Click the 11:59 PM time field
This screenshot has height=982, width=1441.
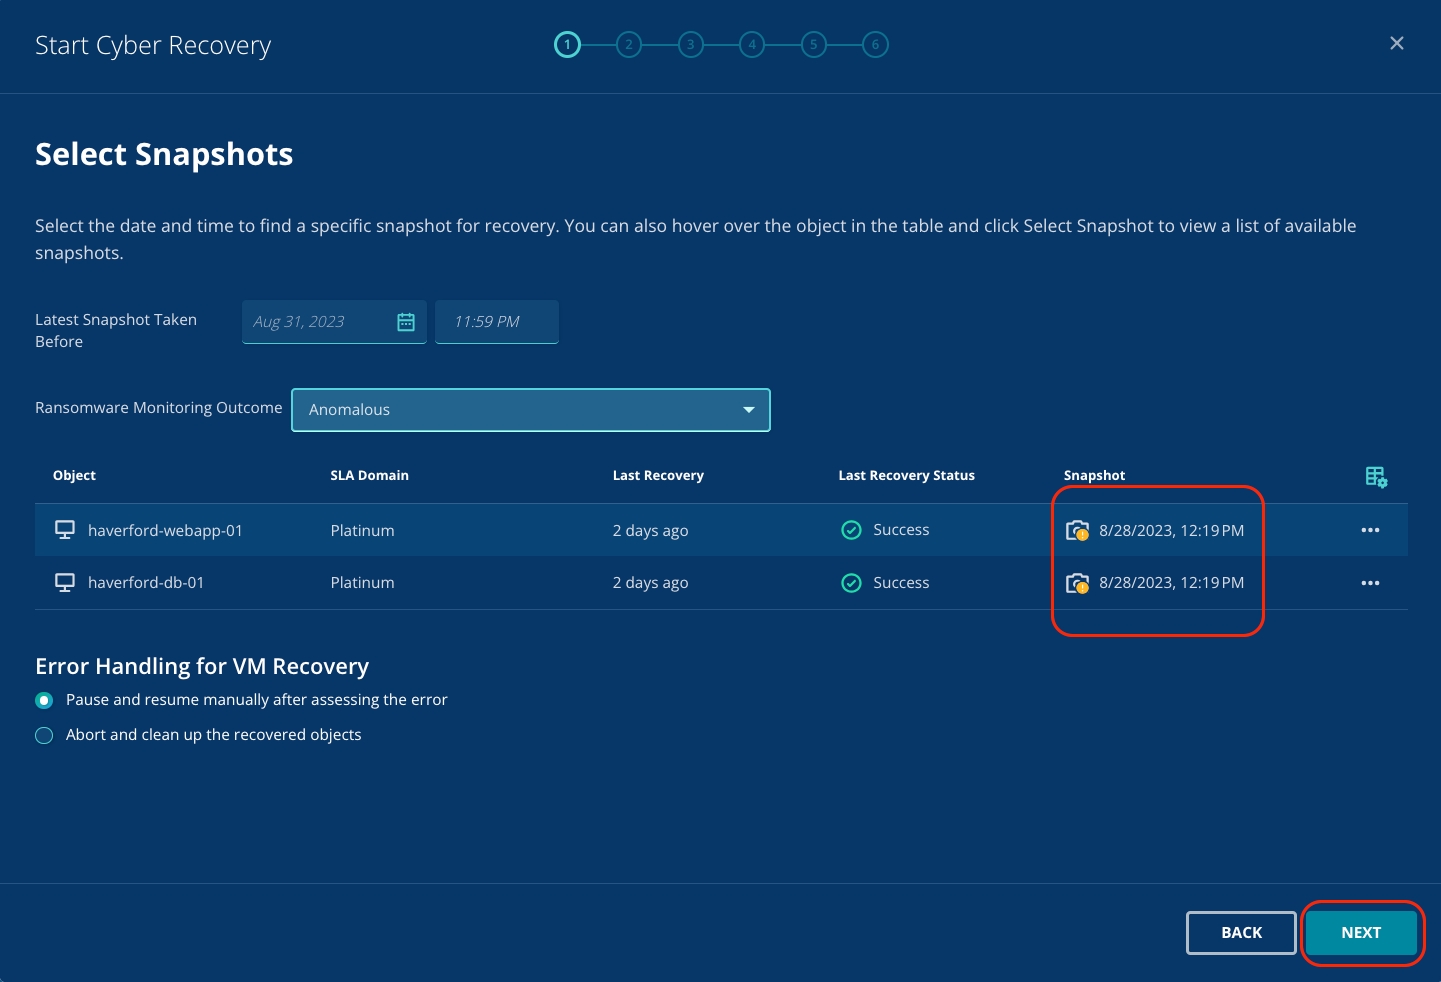click(497, 322)
